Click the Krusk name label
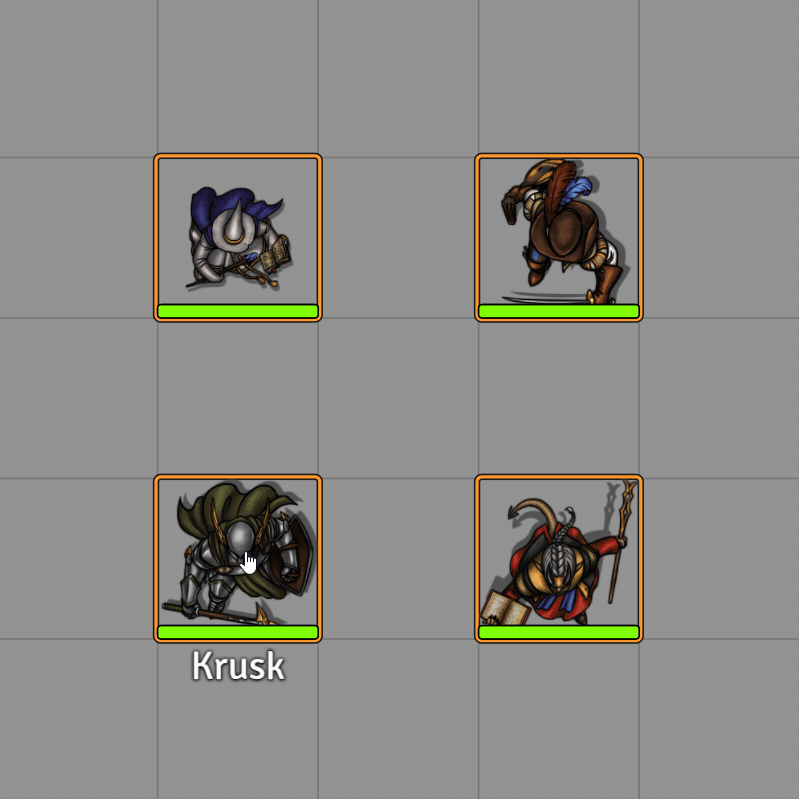799x799 pixels. tap(238, 665)
